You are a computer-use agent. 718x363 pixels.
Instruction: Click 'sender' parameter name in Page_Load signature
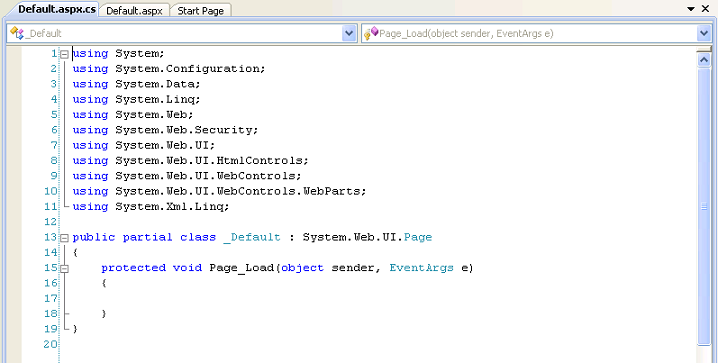tap(353, 268)
